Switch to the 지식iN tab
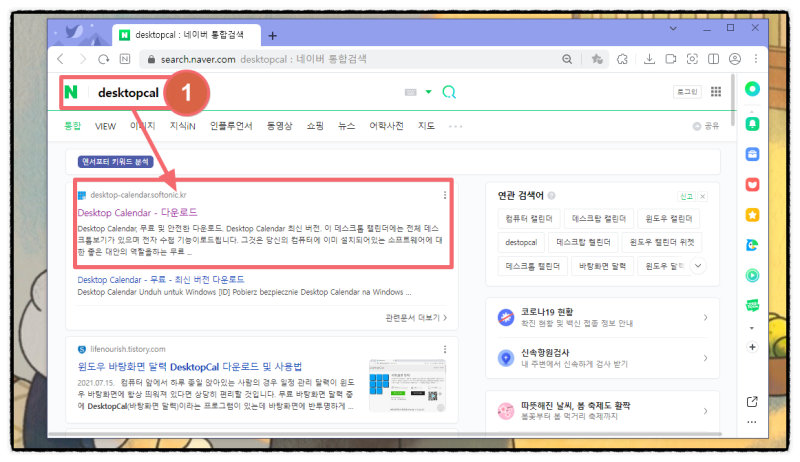 tap(183, 126)
